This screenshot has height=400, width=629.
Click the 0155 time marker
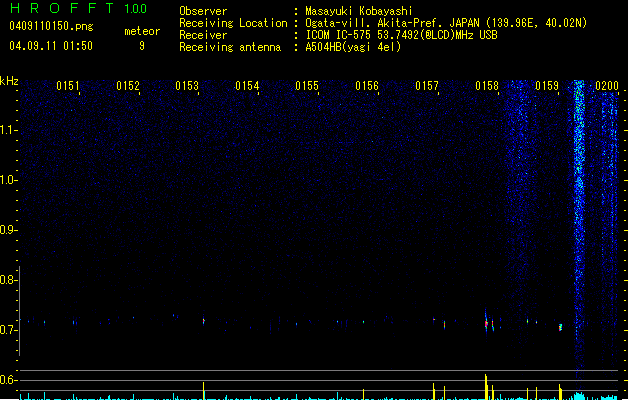[307, 85]
